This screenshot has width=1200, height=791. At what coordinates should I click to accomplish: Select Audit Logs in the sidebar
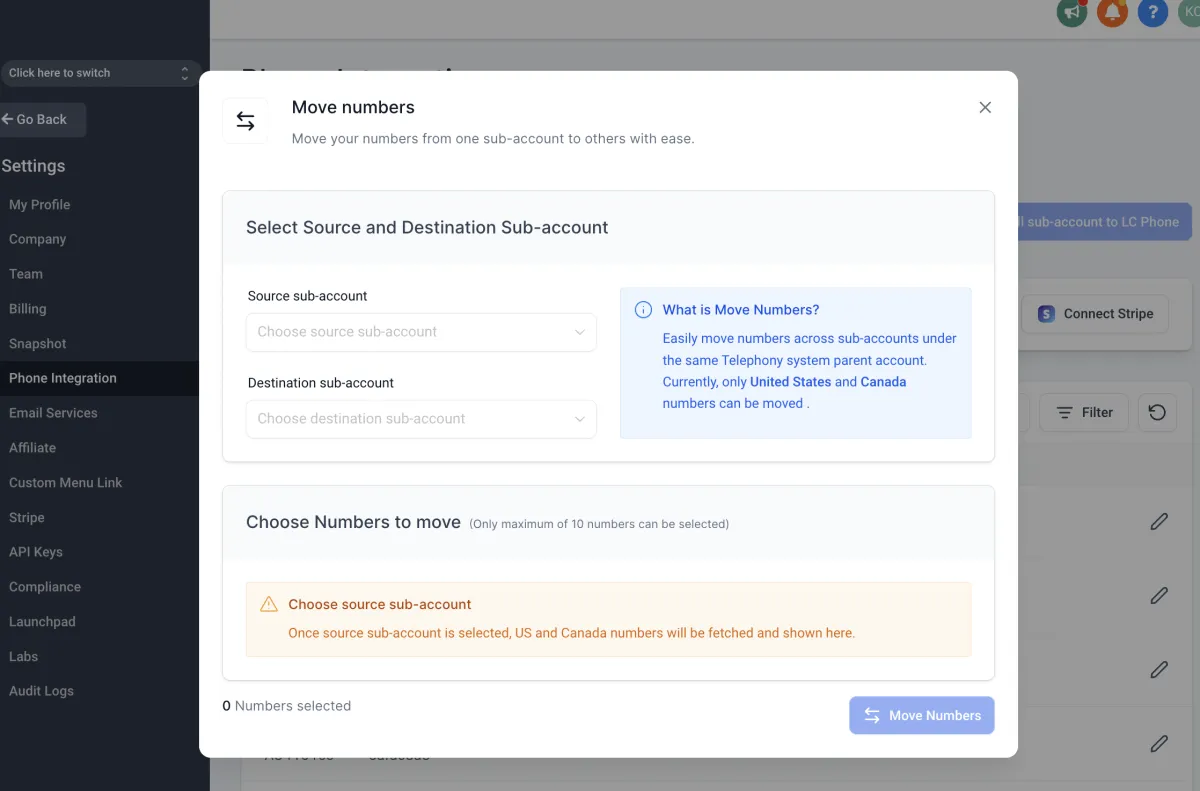pos(41,691)
